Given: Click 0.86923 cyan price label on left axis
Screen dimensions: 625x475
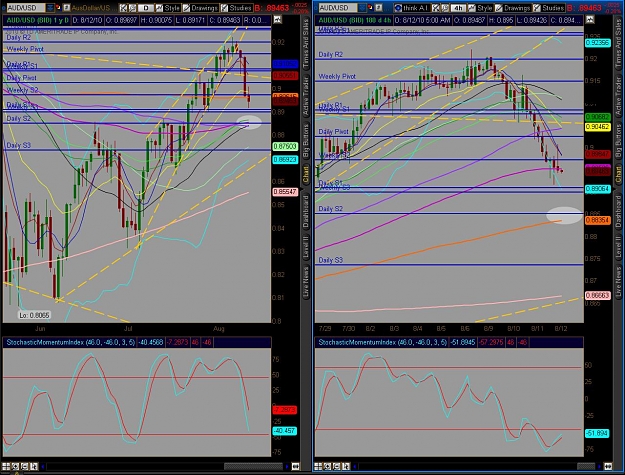Looking at the screenshot, I should coord(285,160).
